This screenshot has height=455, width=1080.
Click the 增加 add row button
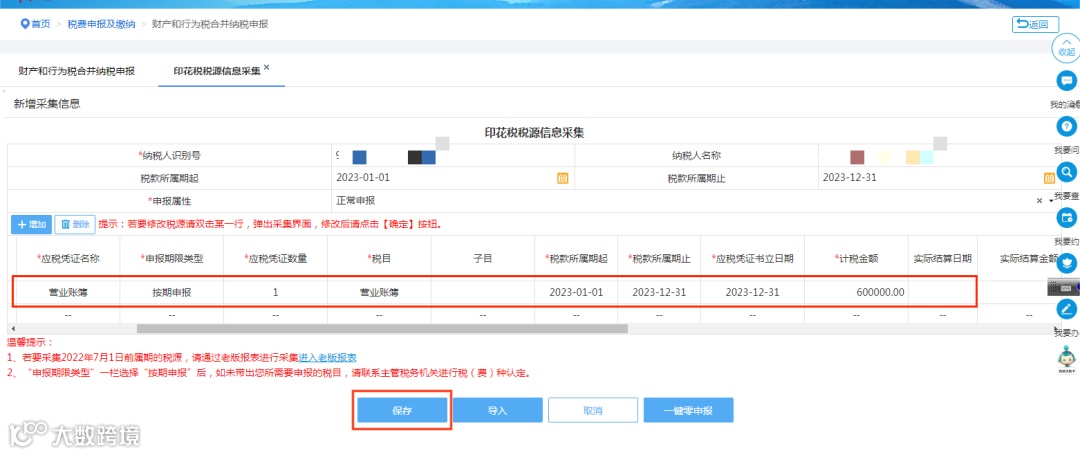(32, 224)
